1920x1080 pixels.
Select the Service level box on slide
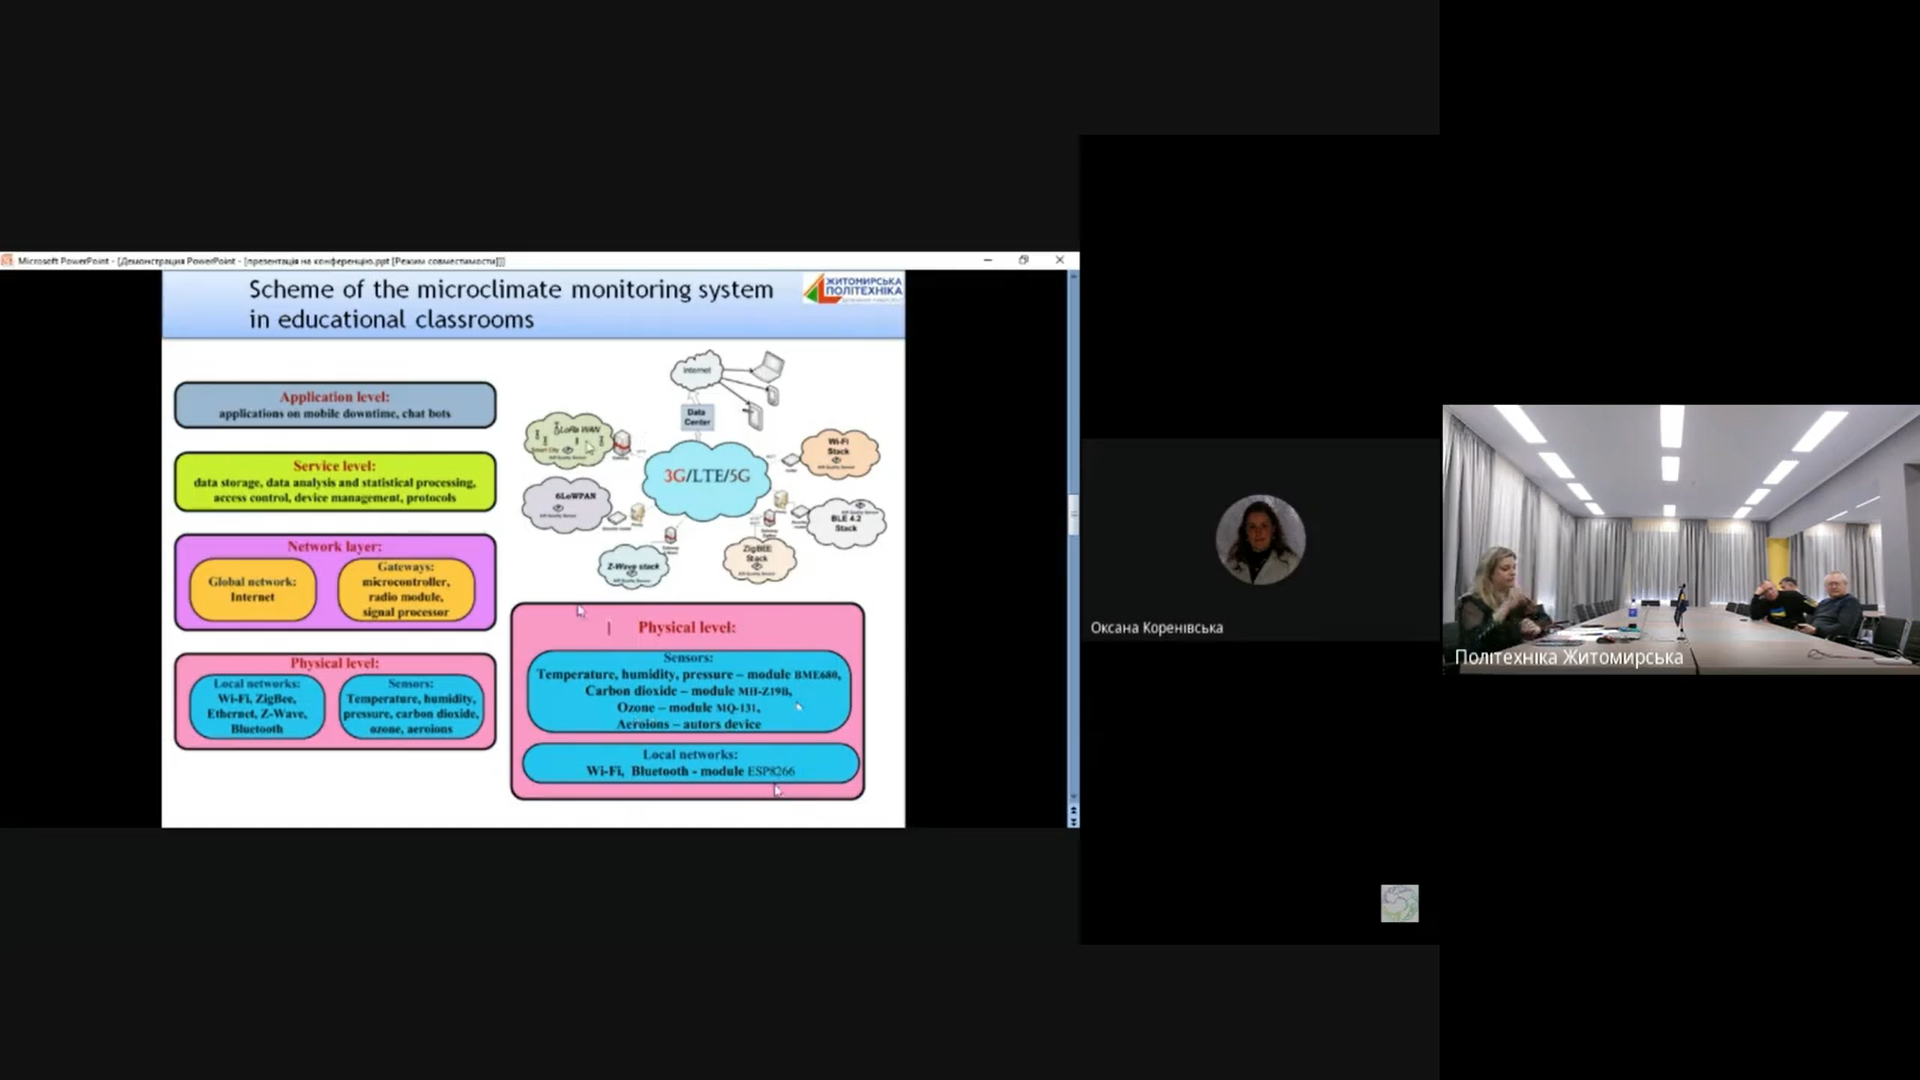pyautogui.click(x=335, y=482)
